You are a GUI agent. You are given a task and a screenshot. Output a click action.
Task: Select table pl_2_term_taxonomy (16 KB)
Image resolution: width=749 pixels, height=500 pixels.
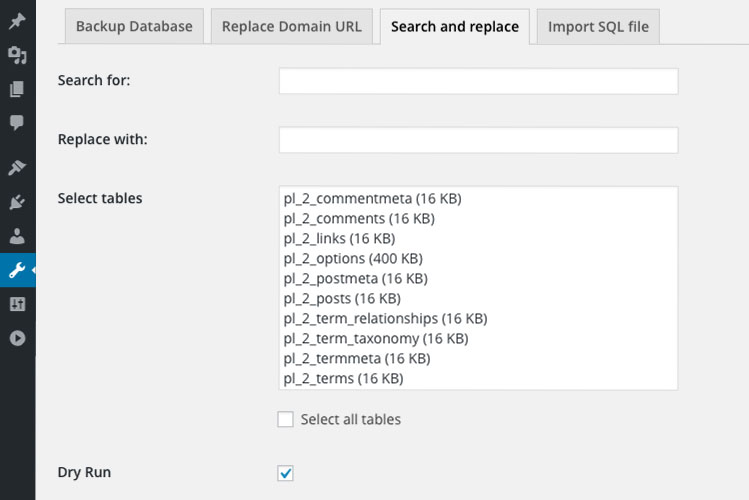[478, 339]
